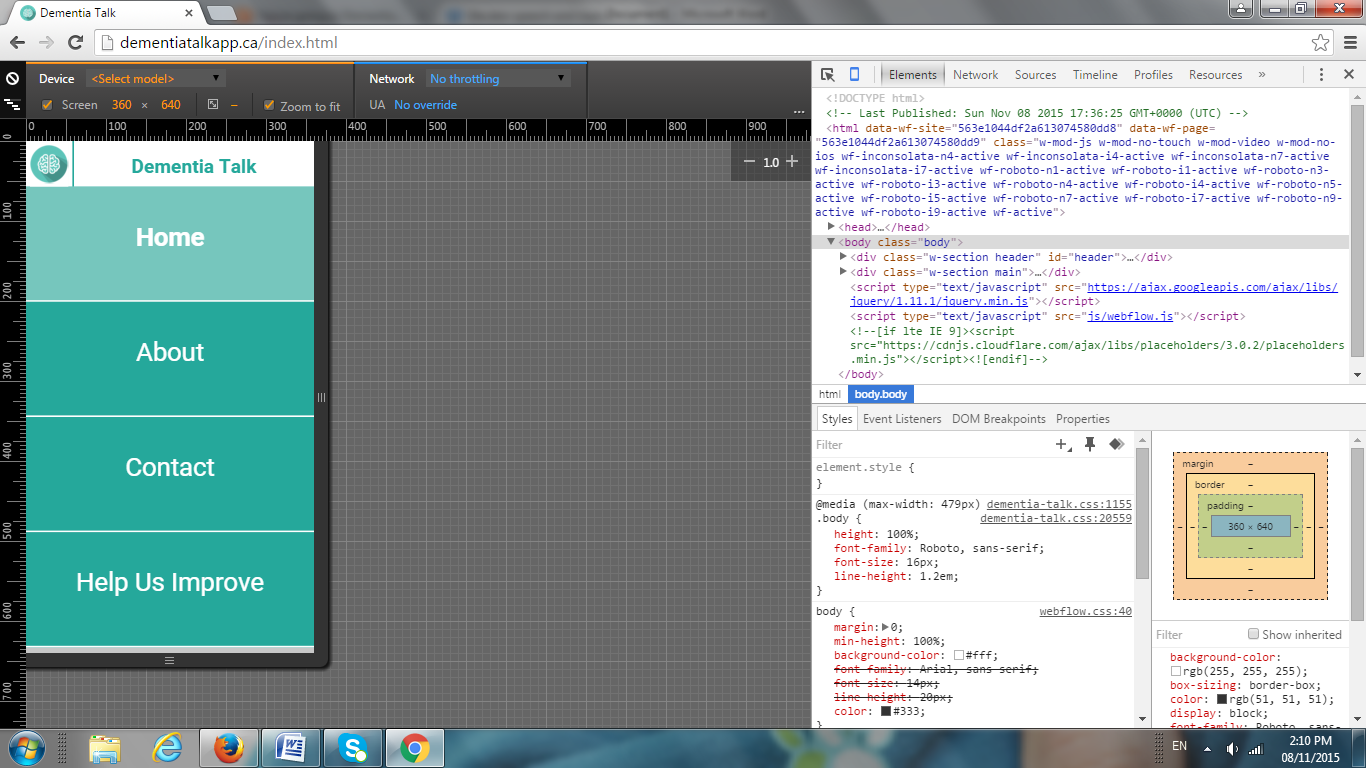Viewport: 1366px width, 768px height.
Task: Open the Chrome hamburger menu
Action: point(1350,42)
